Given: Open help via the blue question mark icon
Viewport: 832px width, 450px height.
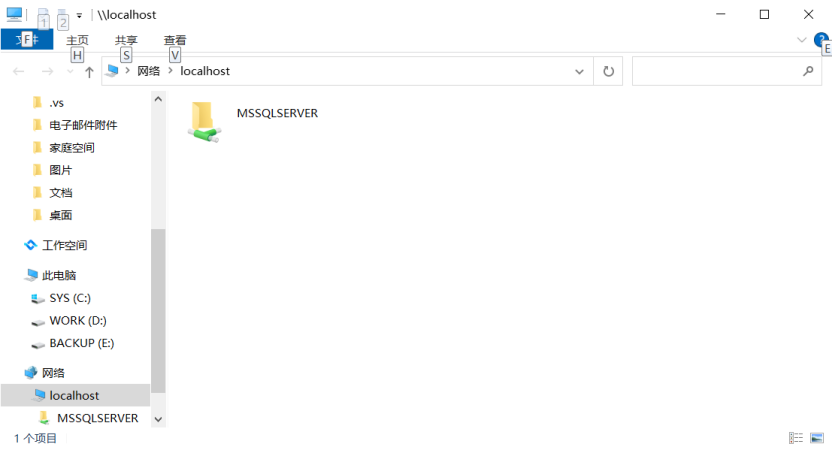Looking at the screenshot, I should click(x=821, y=40).
